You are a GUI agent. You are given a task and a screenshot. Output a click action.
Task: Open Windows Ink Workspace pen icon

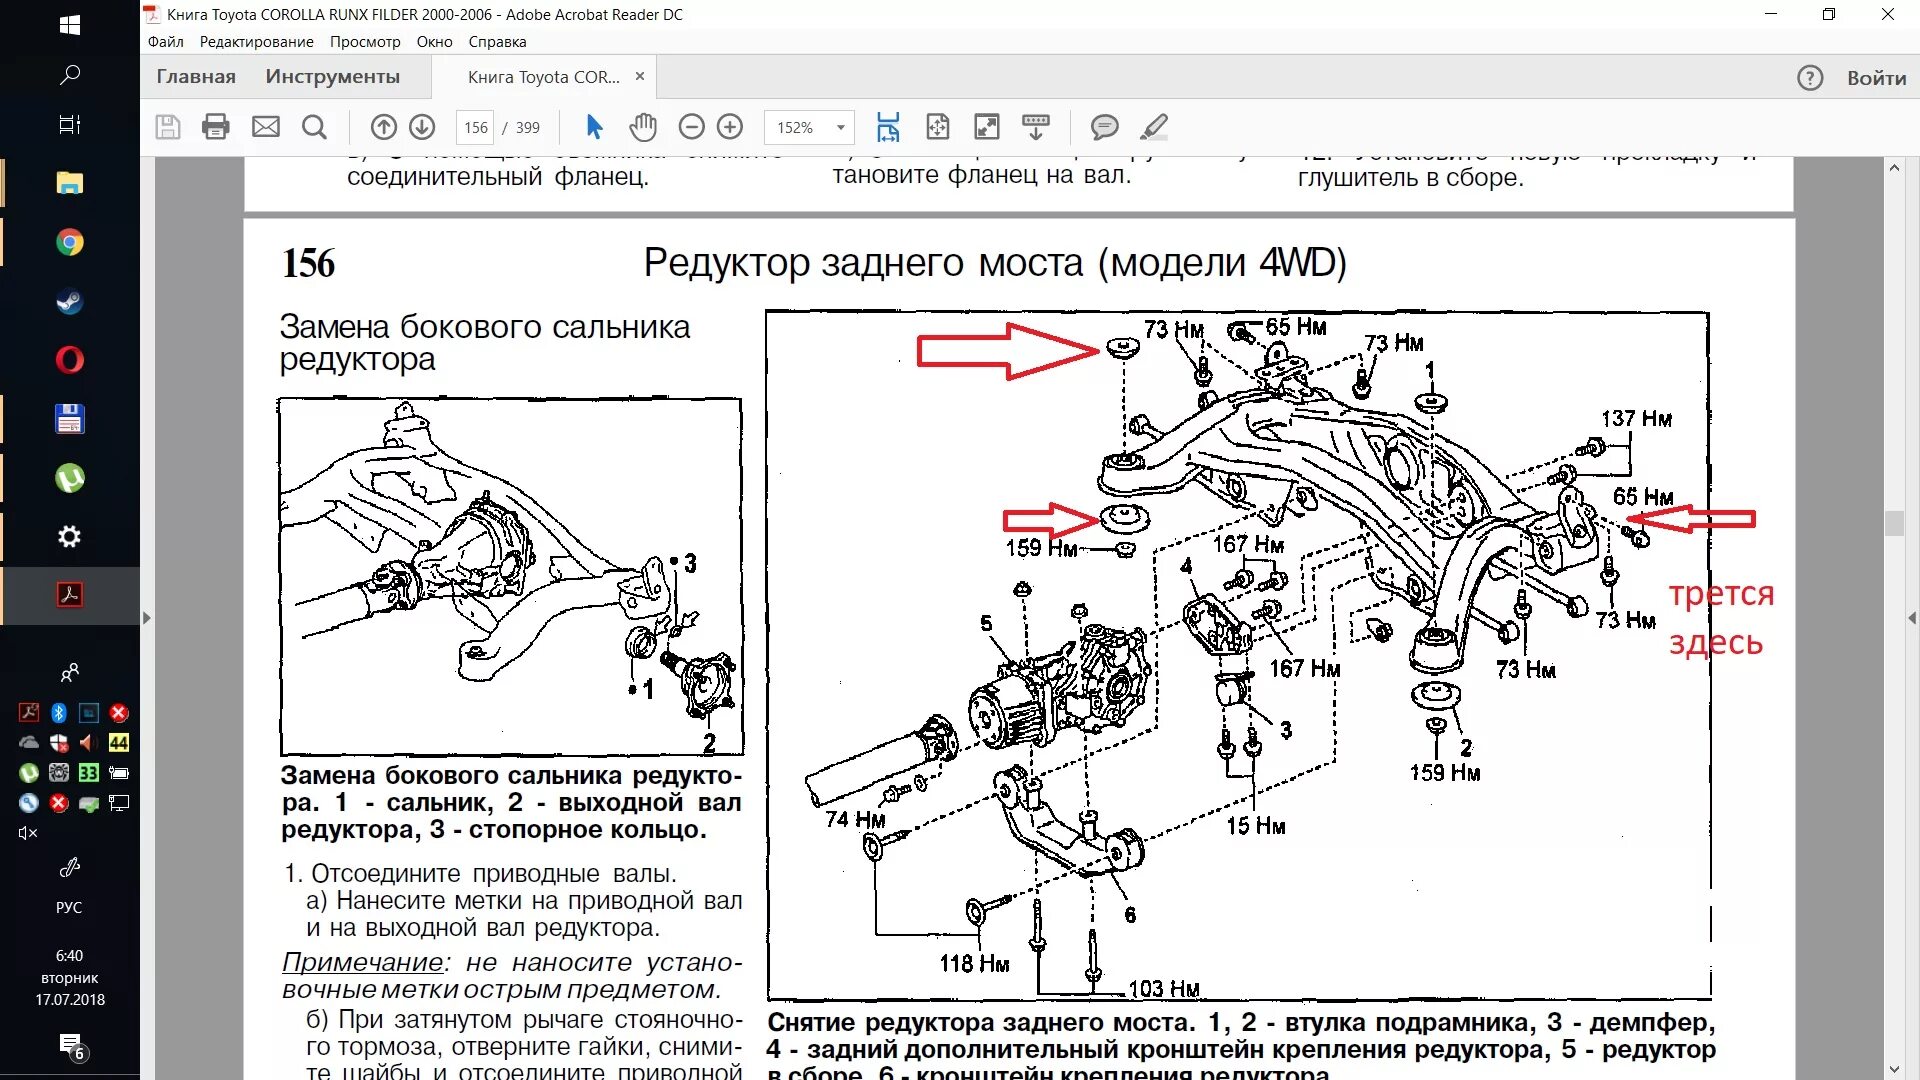[70, 867]
